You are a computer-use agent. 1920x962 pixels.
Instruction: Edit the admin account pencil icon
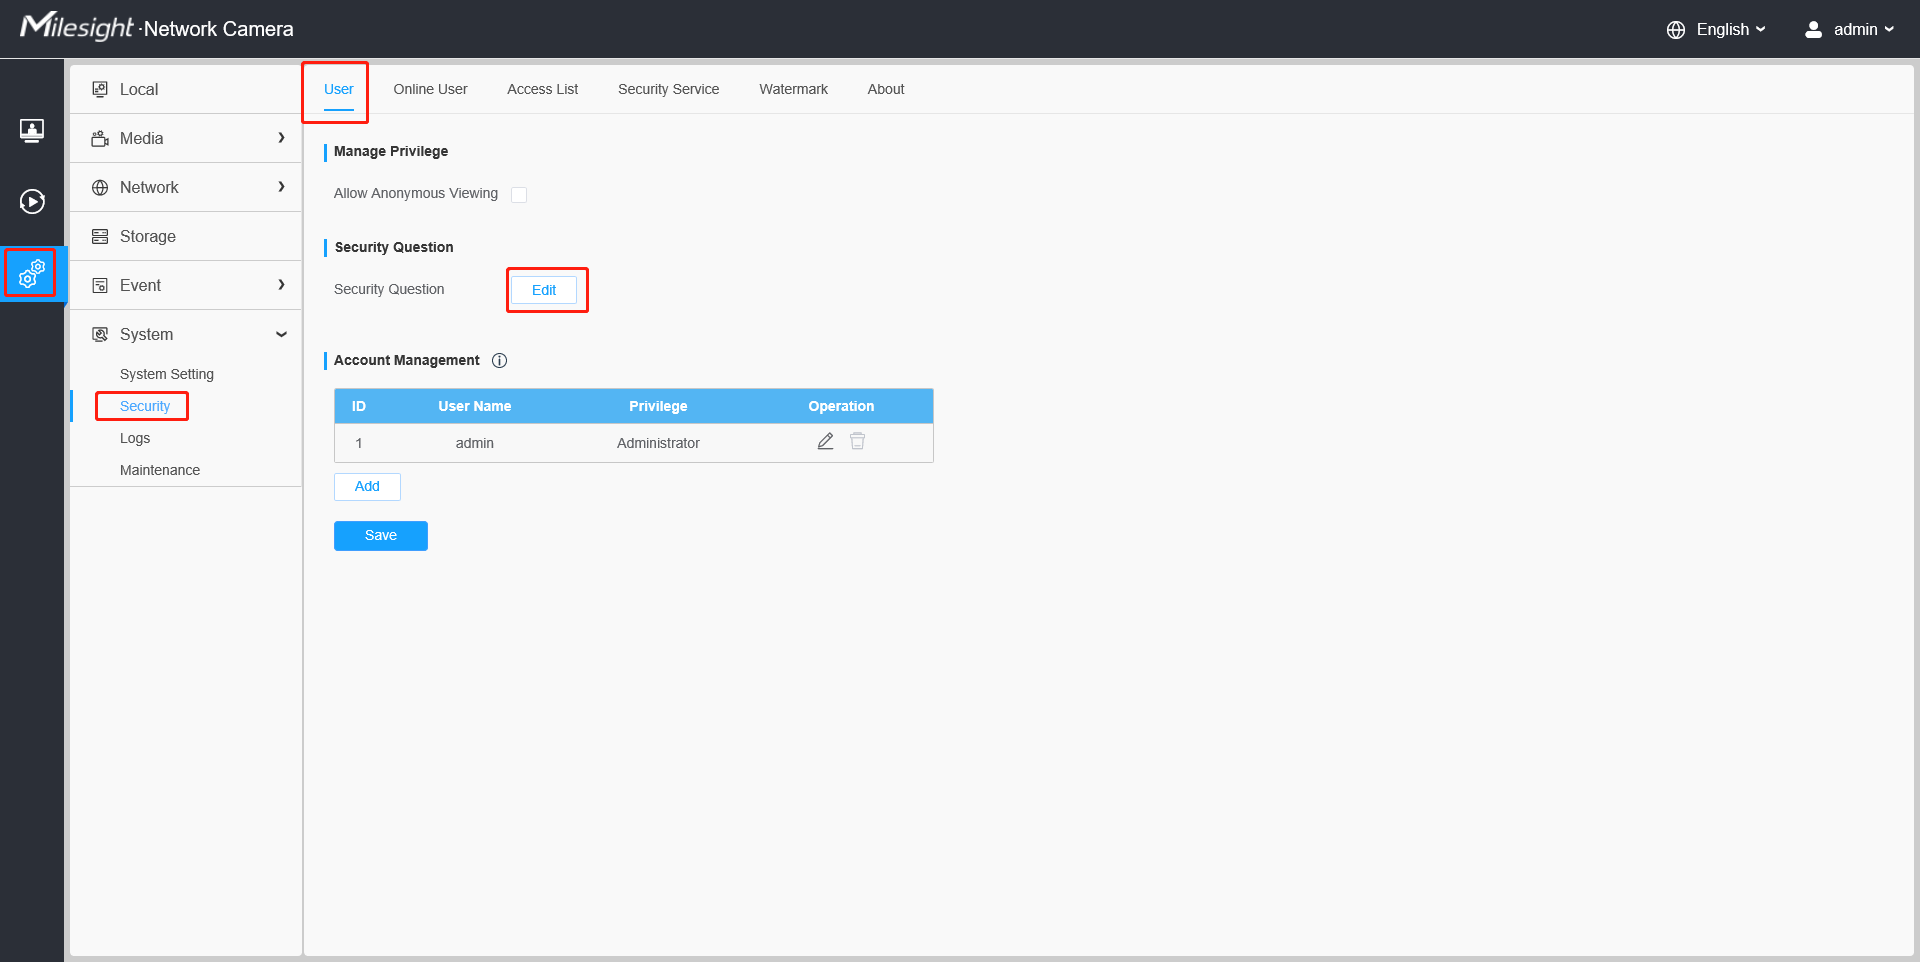[825, 441]
